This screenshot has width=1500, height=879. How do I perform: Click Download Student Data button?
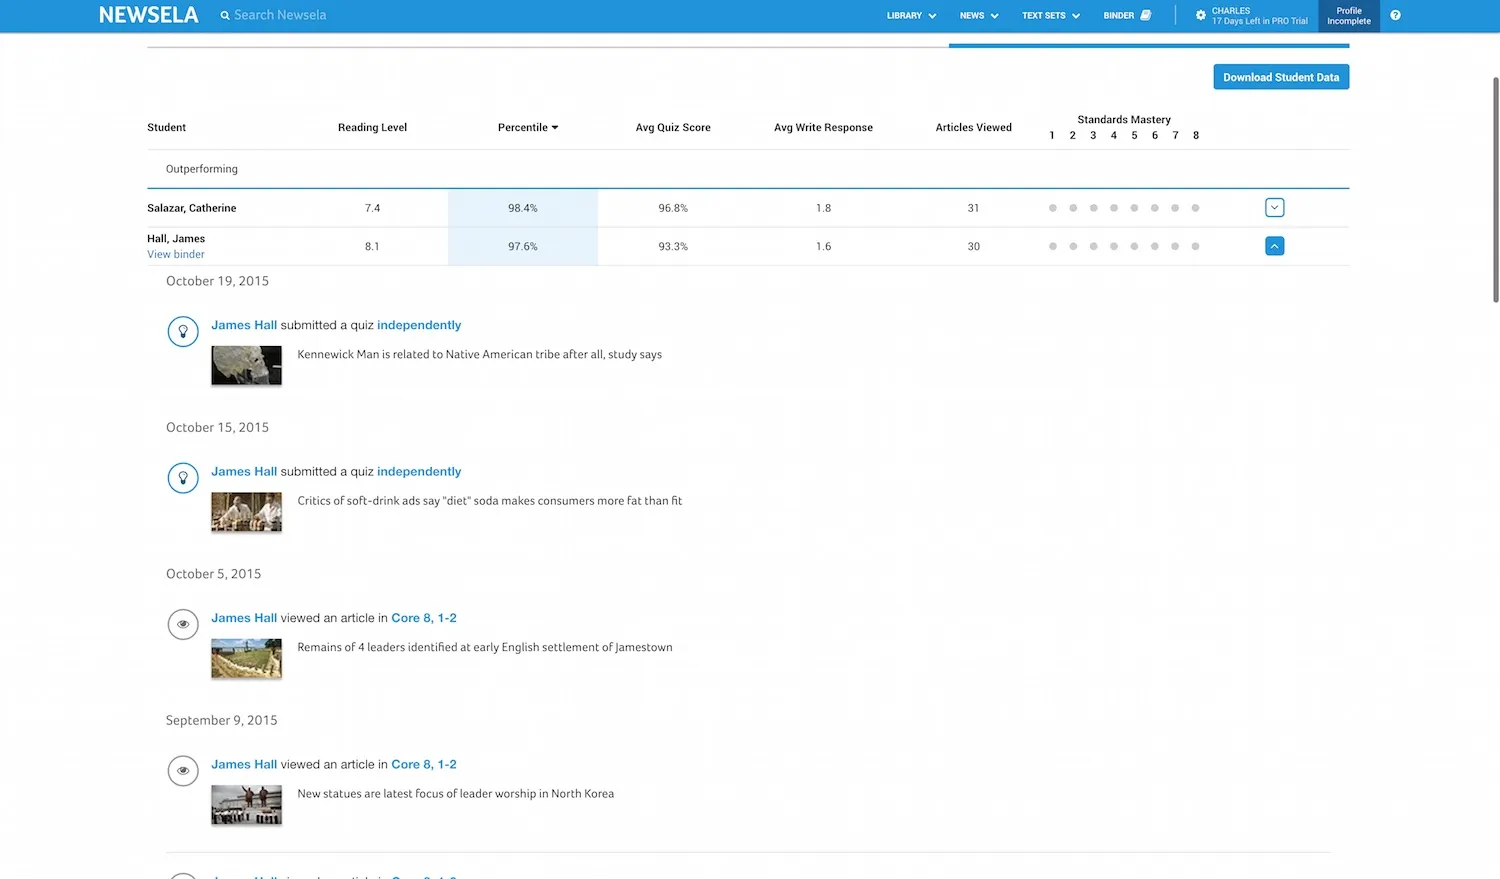(x=1280, y=77)
